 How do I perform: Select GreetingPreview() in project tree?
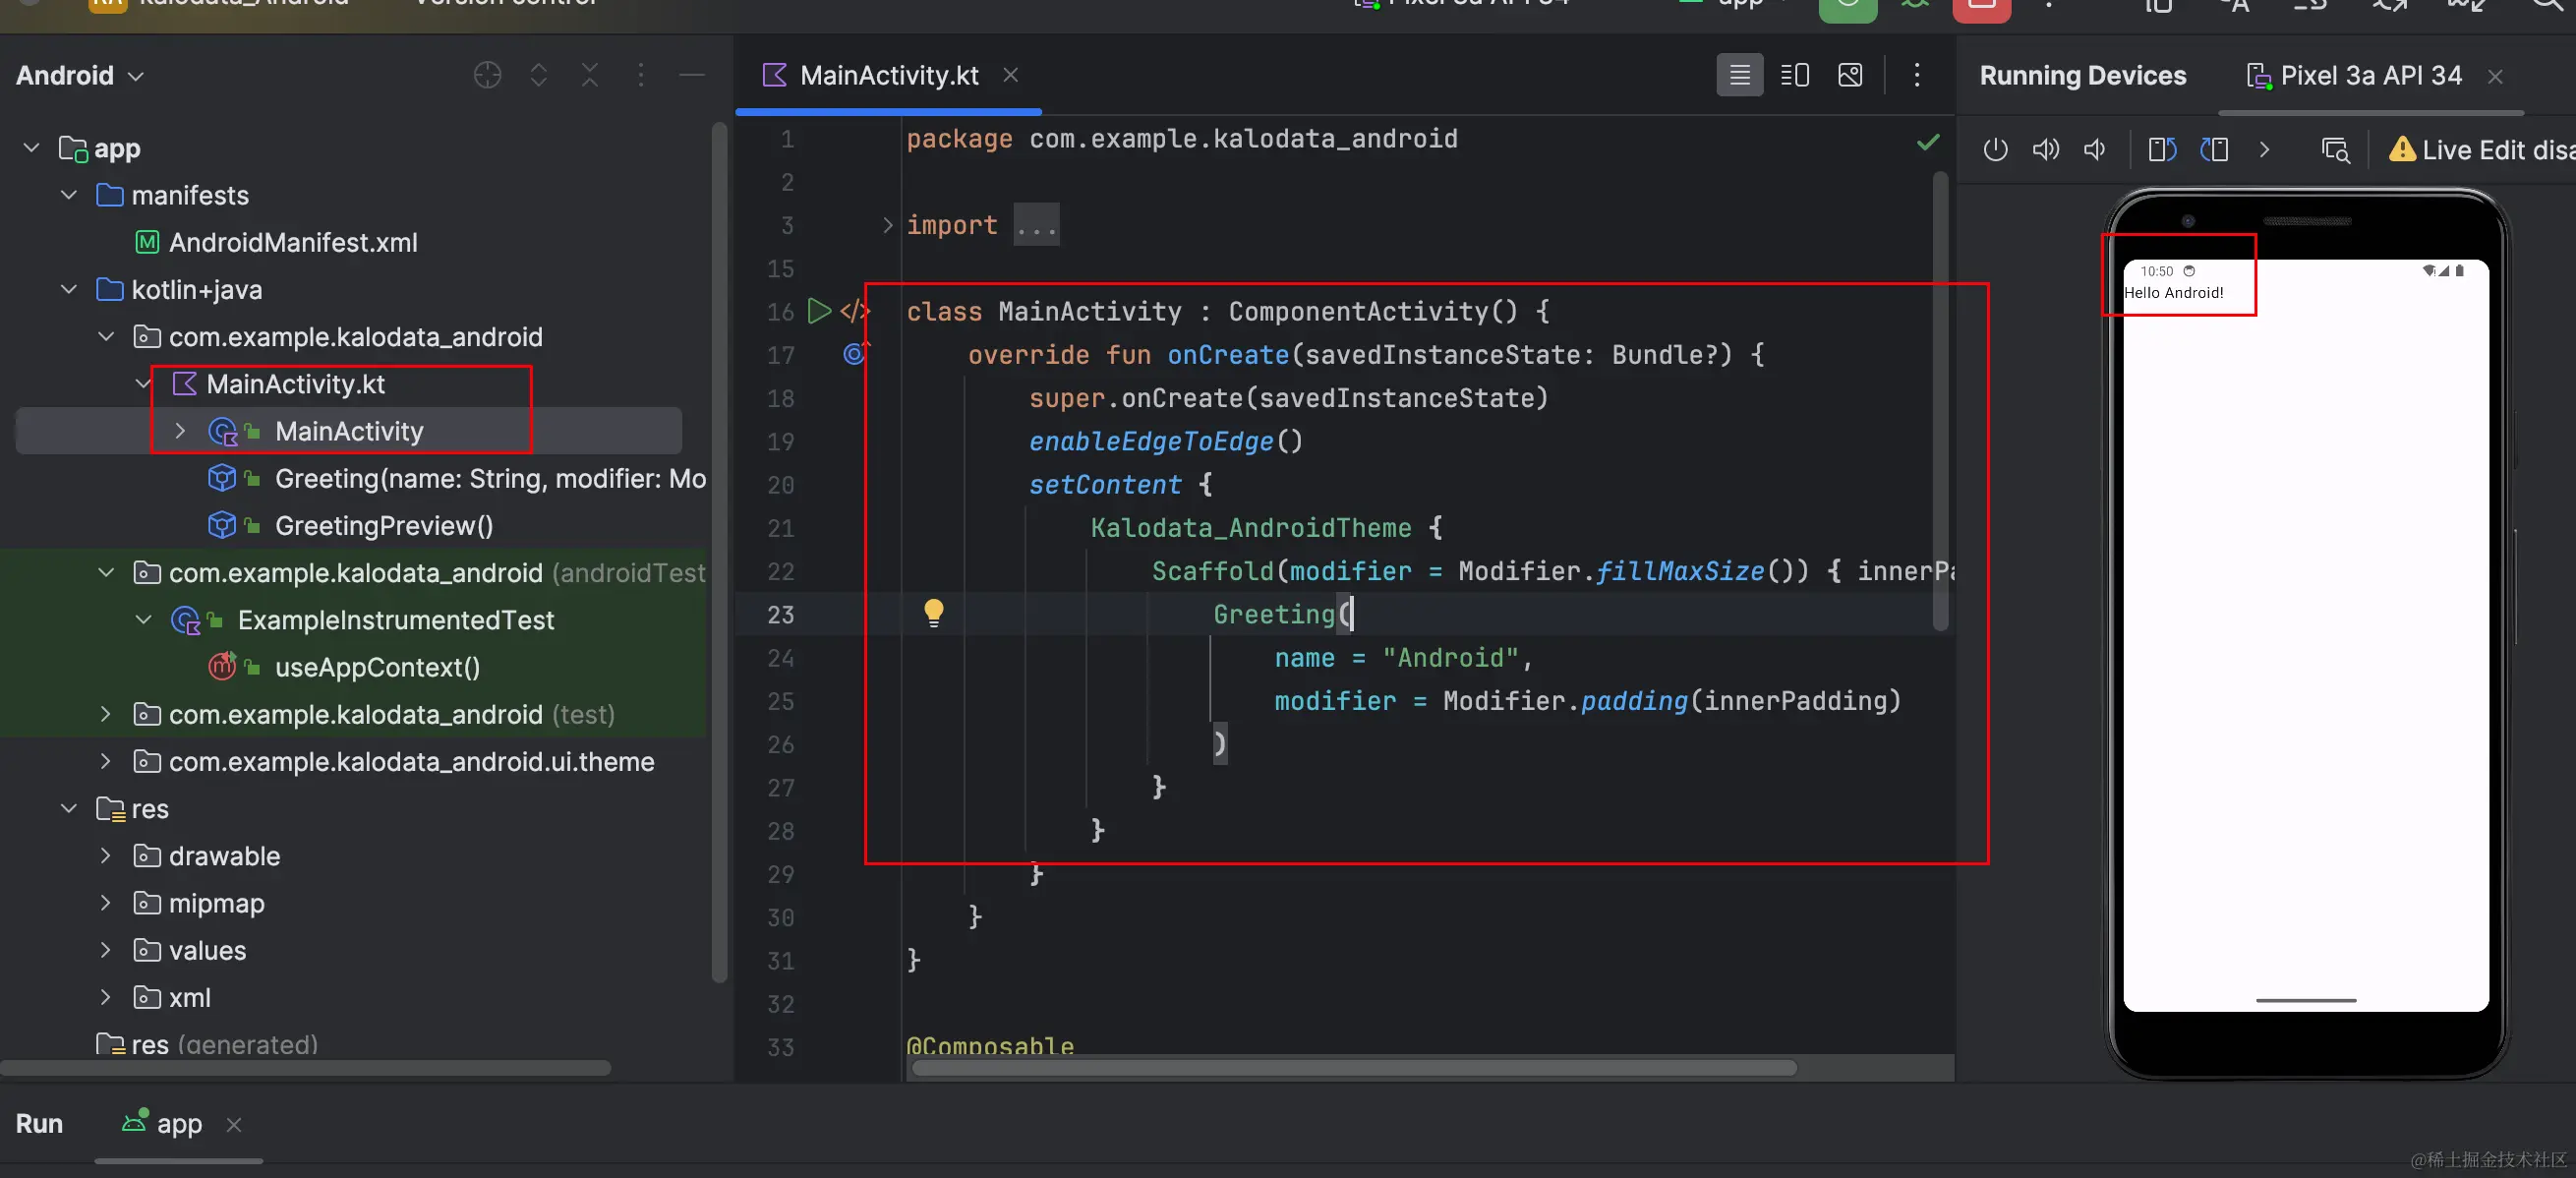point(350,525)
